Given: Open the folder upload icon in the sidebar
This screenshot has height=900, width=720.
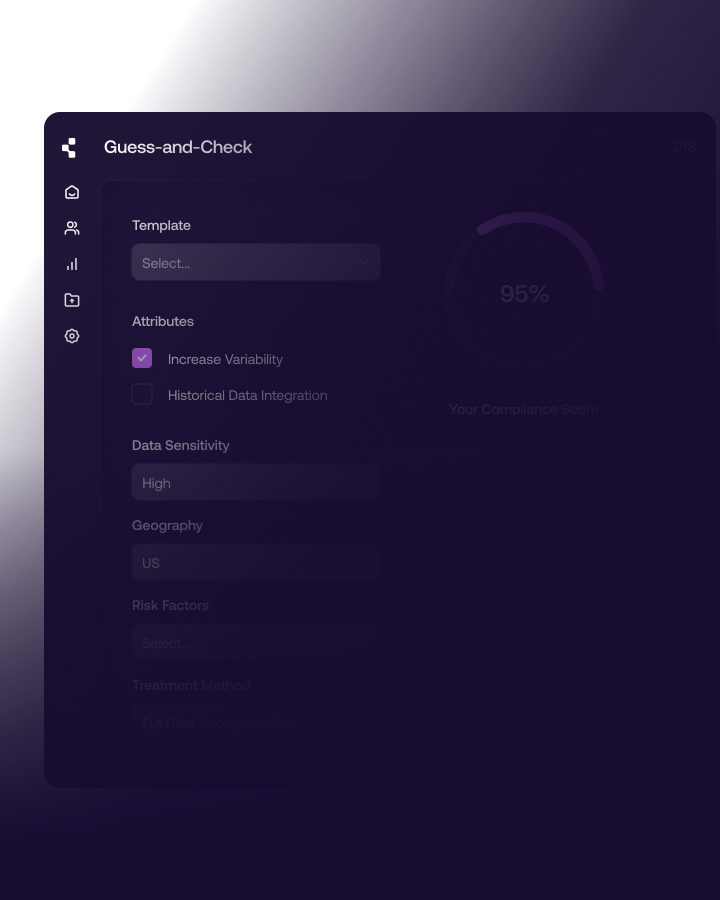Looking at the screenshot, I should pyautogui.click(x=72, y=300).
